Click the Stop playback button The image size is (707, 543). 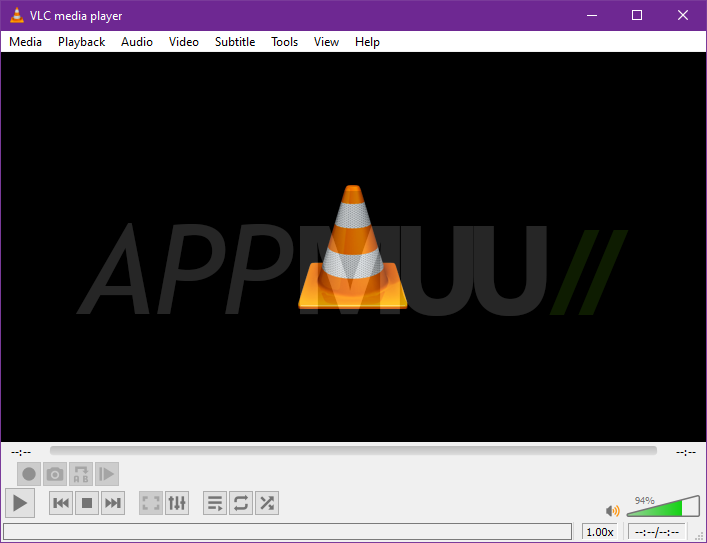[87, 503]
